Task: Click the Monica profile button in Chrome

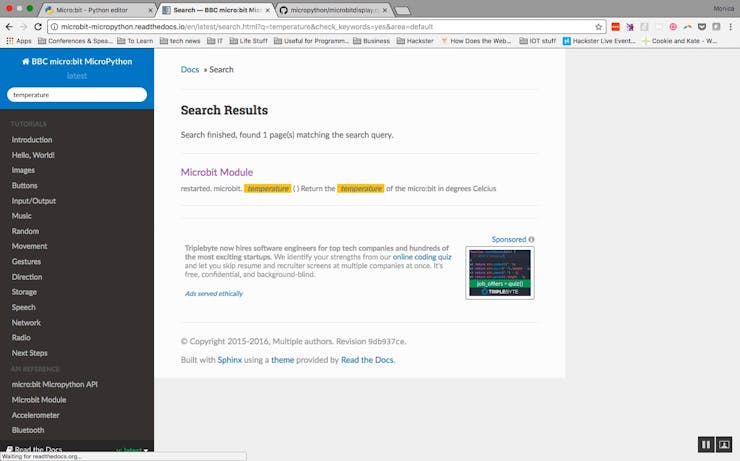Action: click(x=723, y=8)
